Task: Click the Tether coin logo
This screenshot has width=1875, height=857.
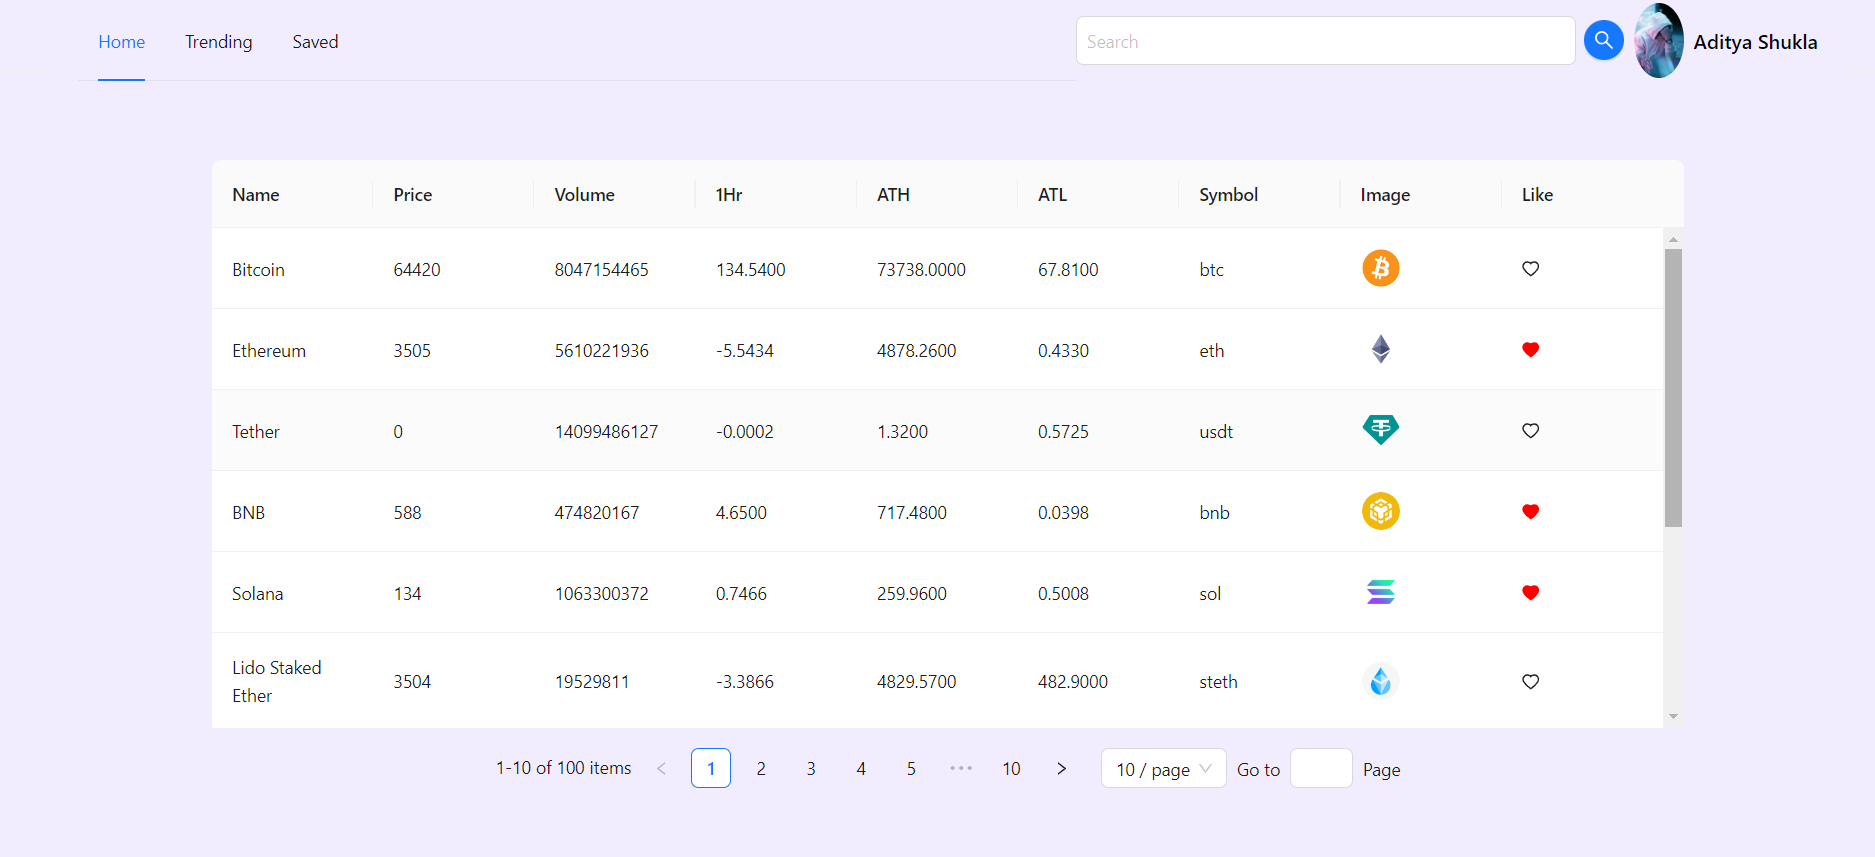Action: tap(1380, 430)
